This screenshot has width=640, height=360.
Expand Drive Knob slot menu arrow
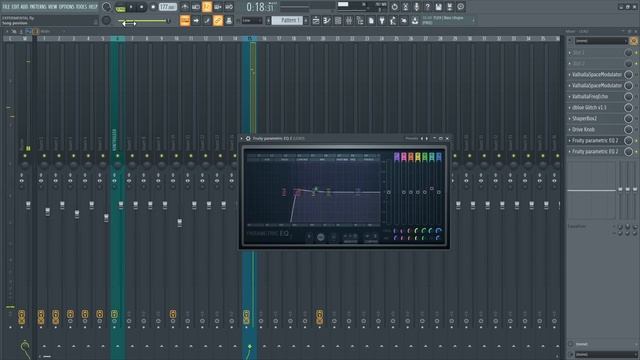pyautogui.click(x=570, y=130)
